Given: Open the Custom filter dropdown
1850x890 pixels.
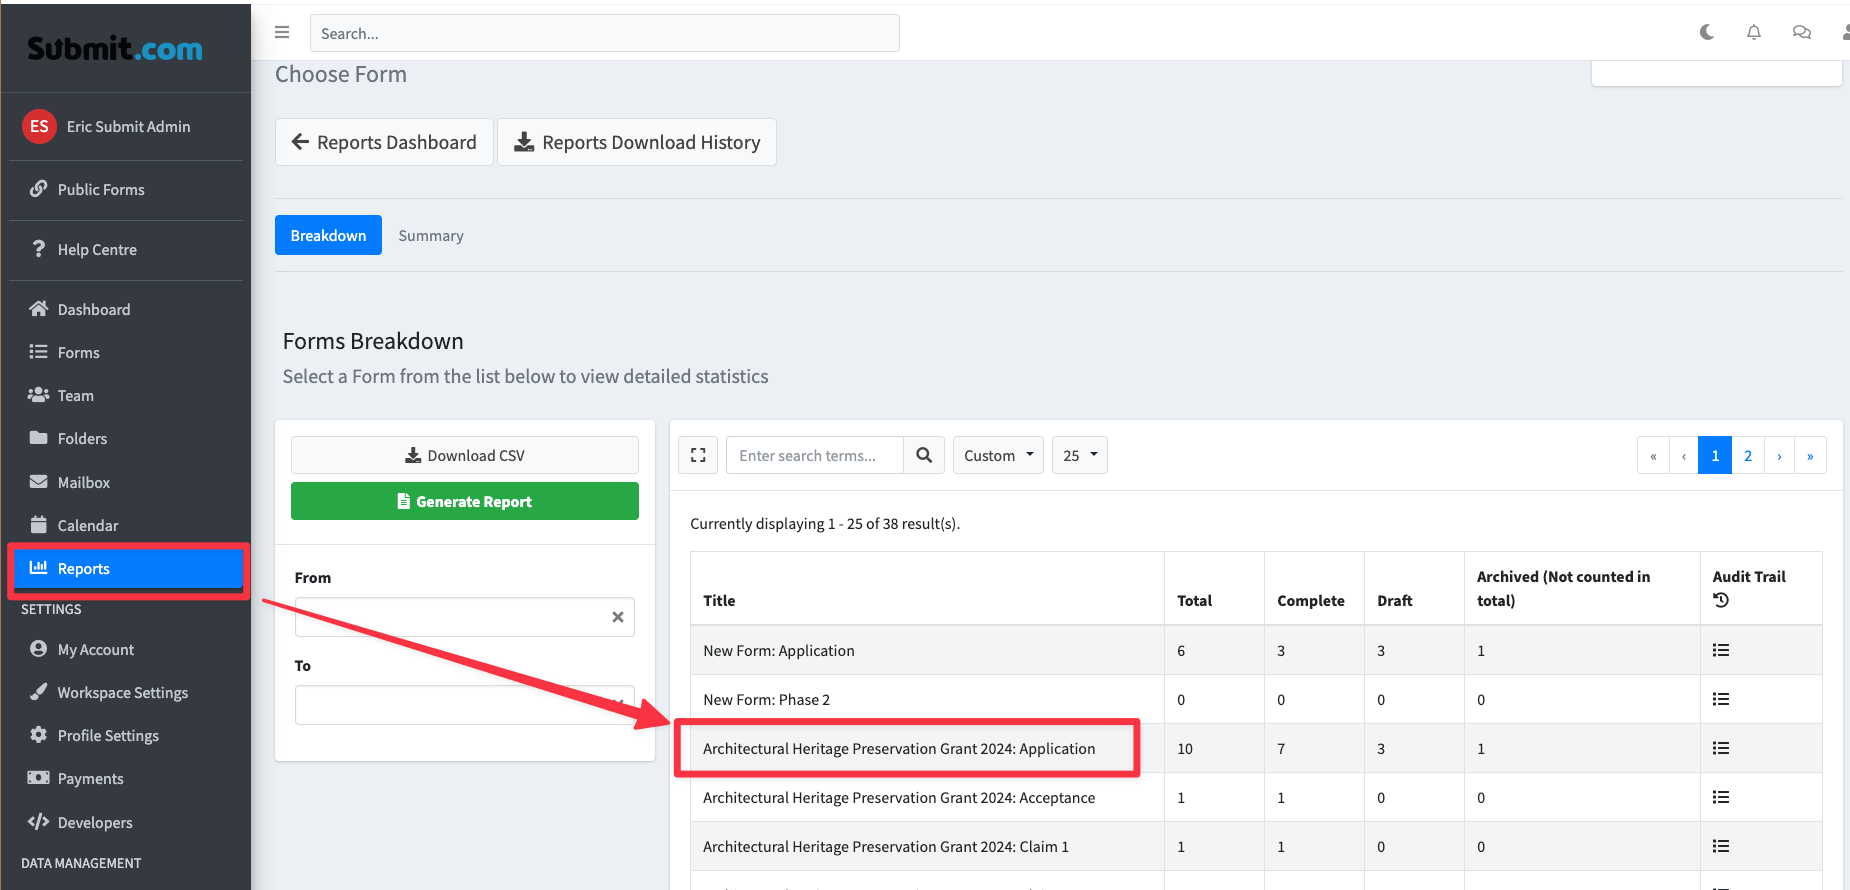Looking at the screenshot, I should [x=998, y=455].
